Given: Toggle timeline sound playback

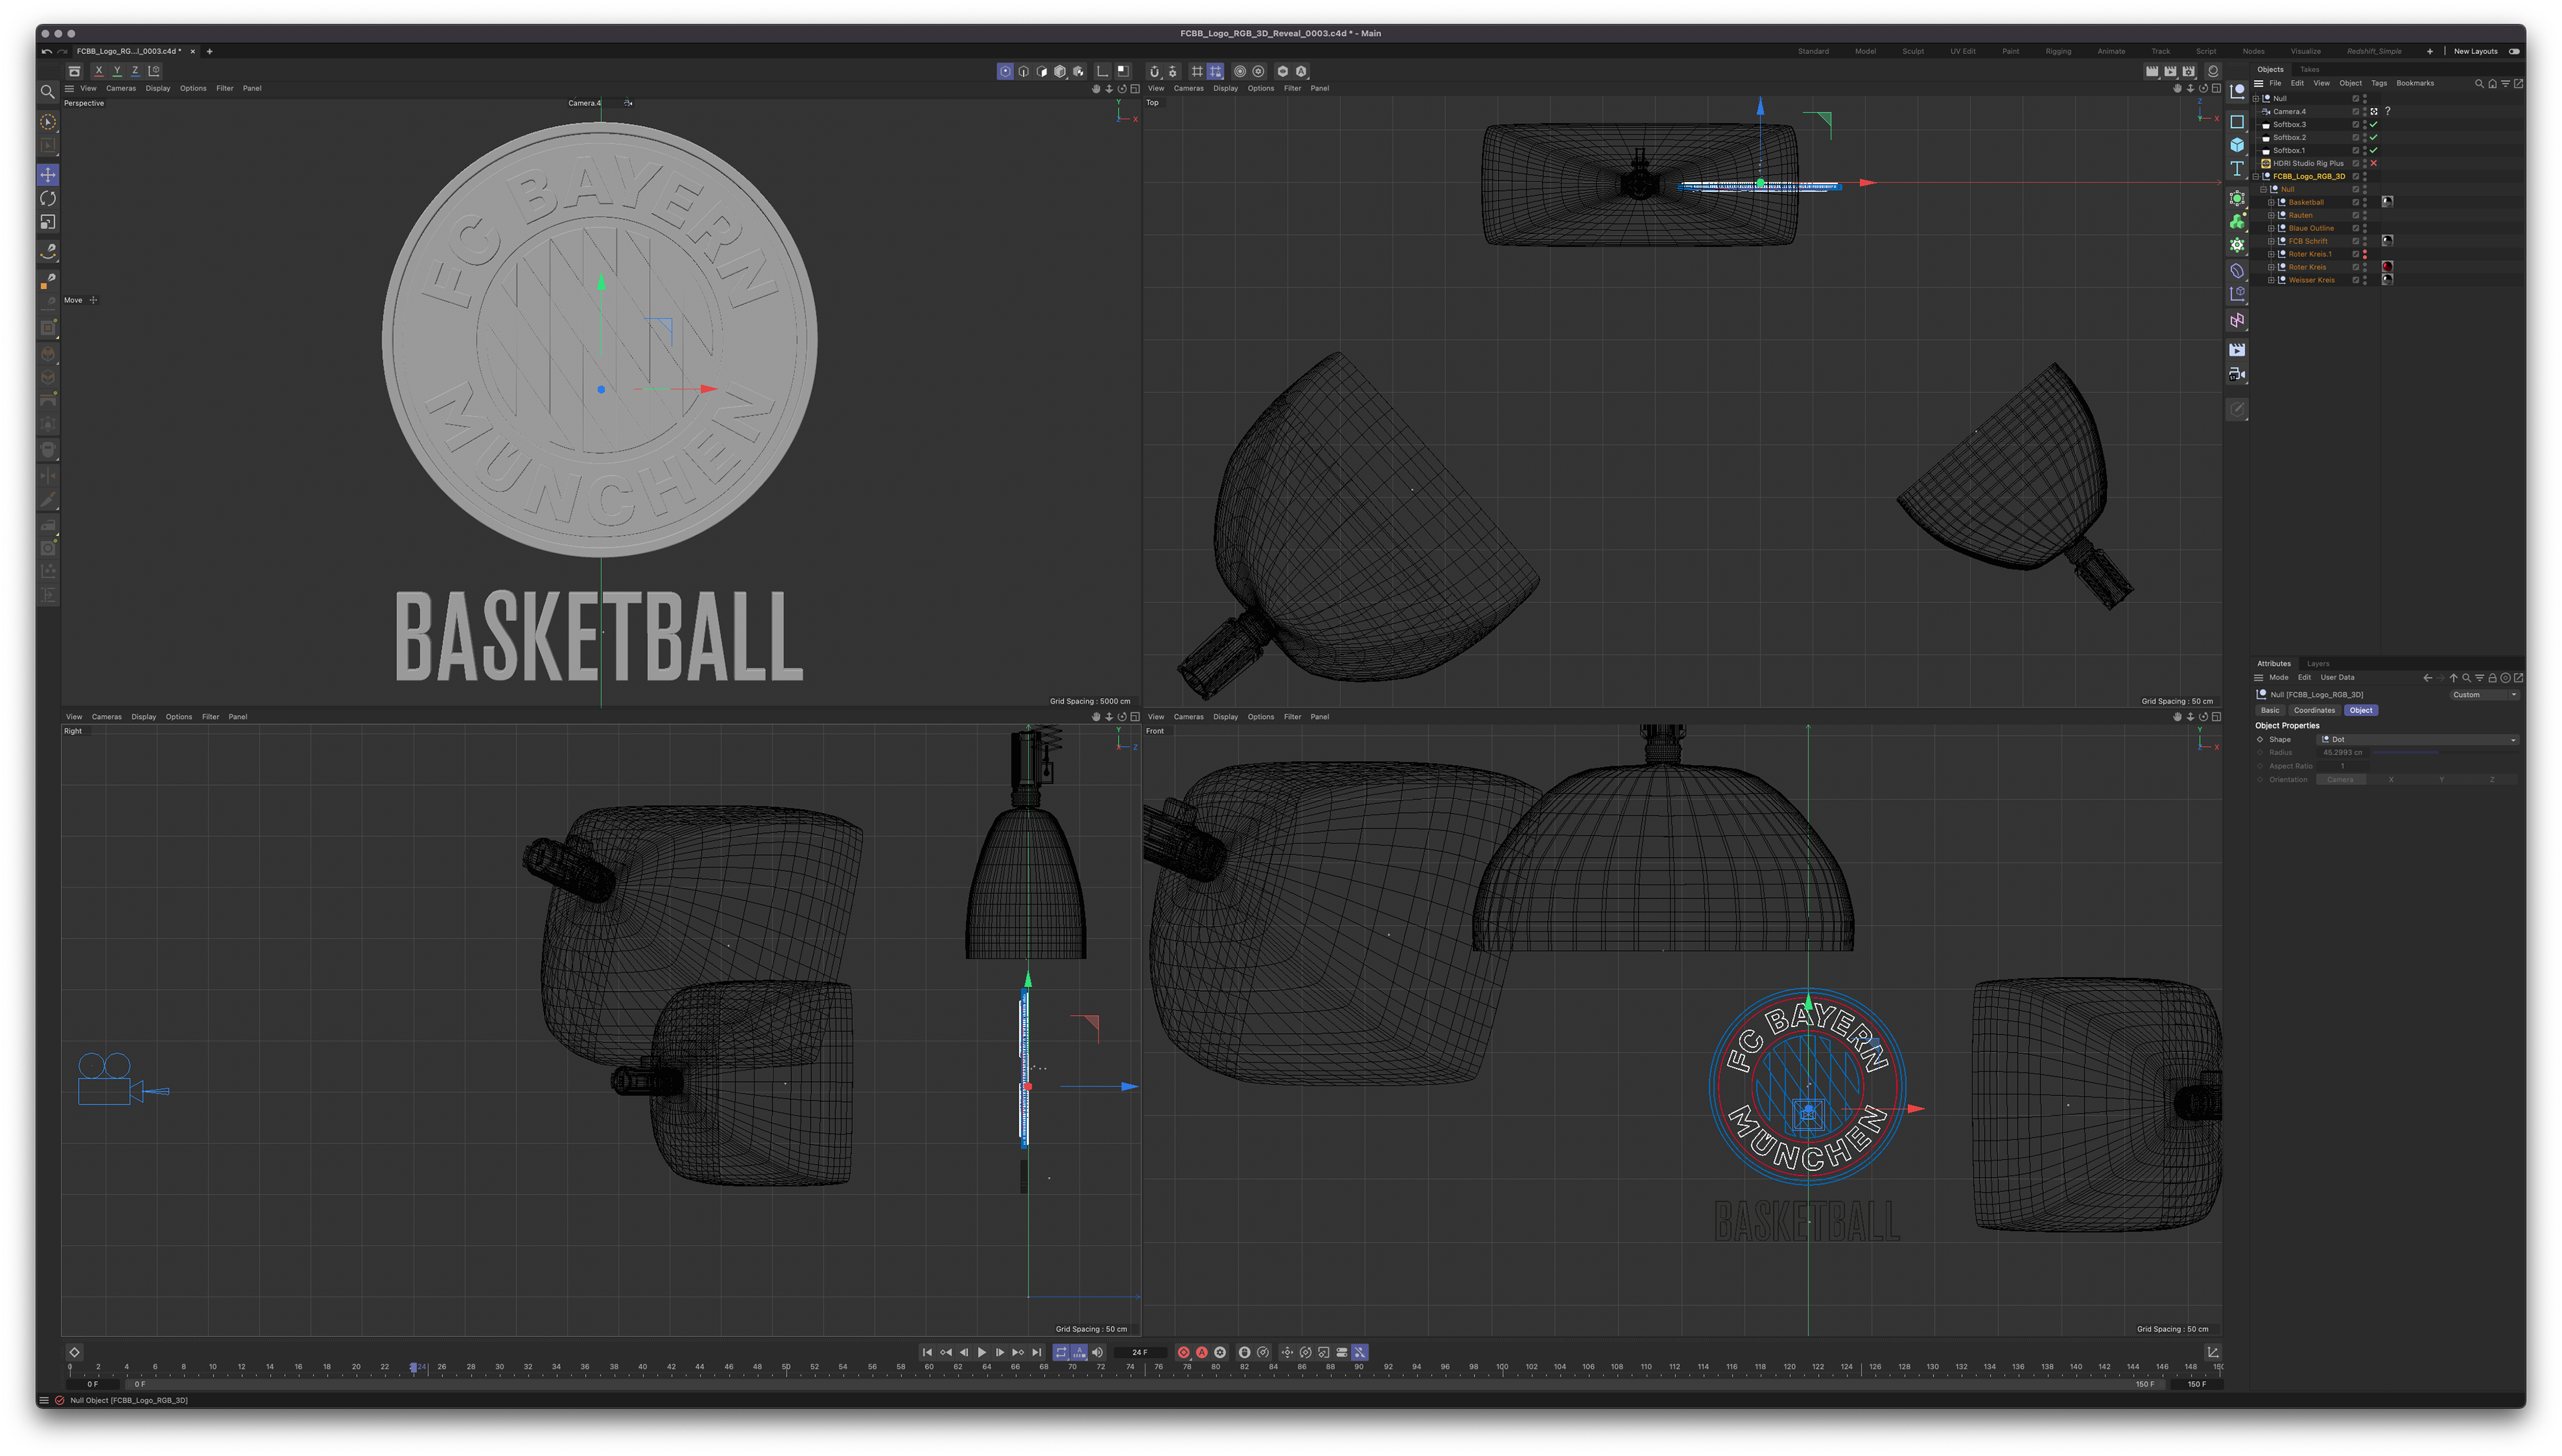Looking at the screenshot, I should (1097, 1352).
